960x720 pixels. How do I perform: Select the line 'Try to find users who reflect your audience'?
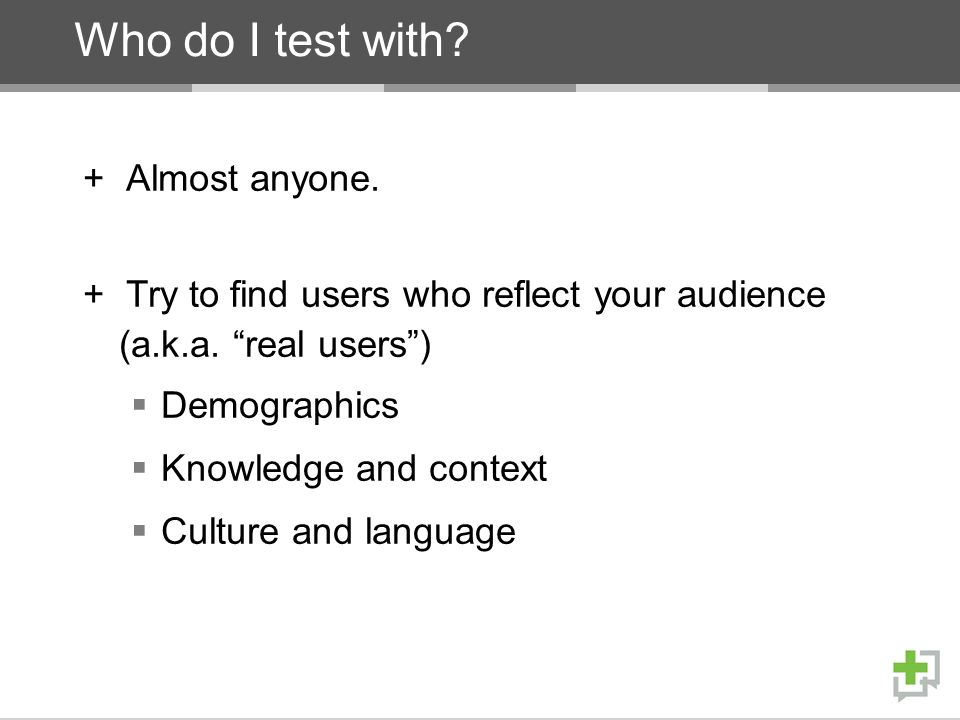(x=476, y=295)
